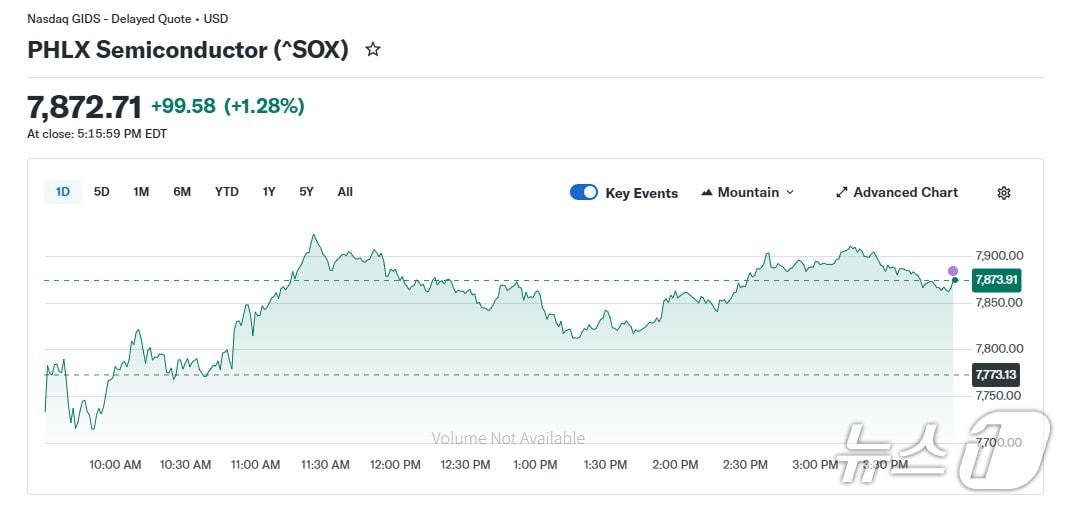The width and height of the screenshot is (1067, 506).
Task: Select the All time range
Action: point(345,192)
